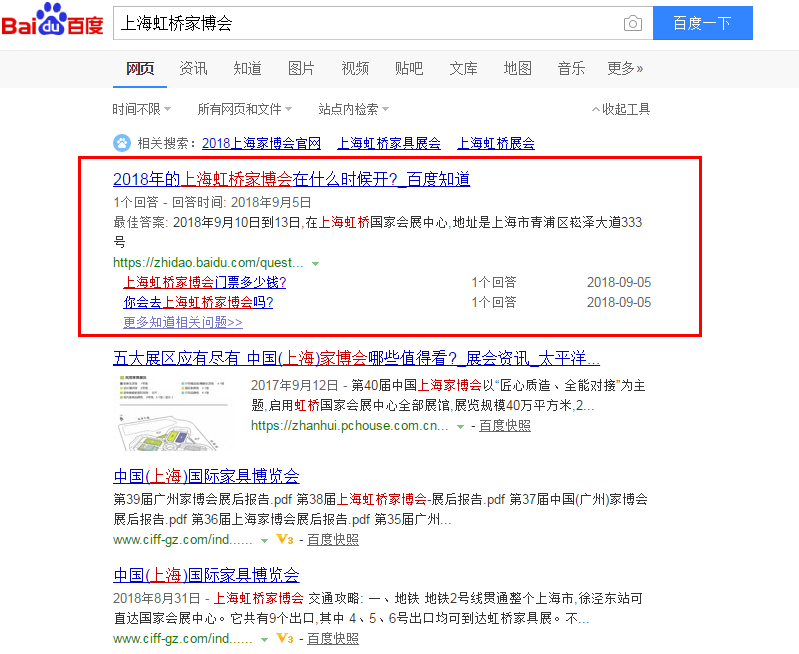Expand arrow after first www.ciff-gz.com URL
Image resolution: width=799 pixels, height=654 pixels.
tap(264, 540)
